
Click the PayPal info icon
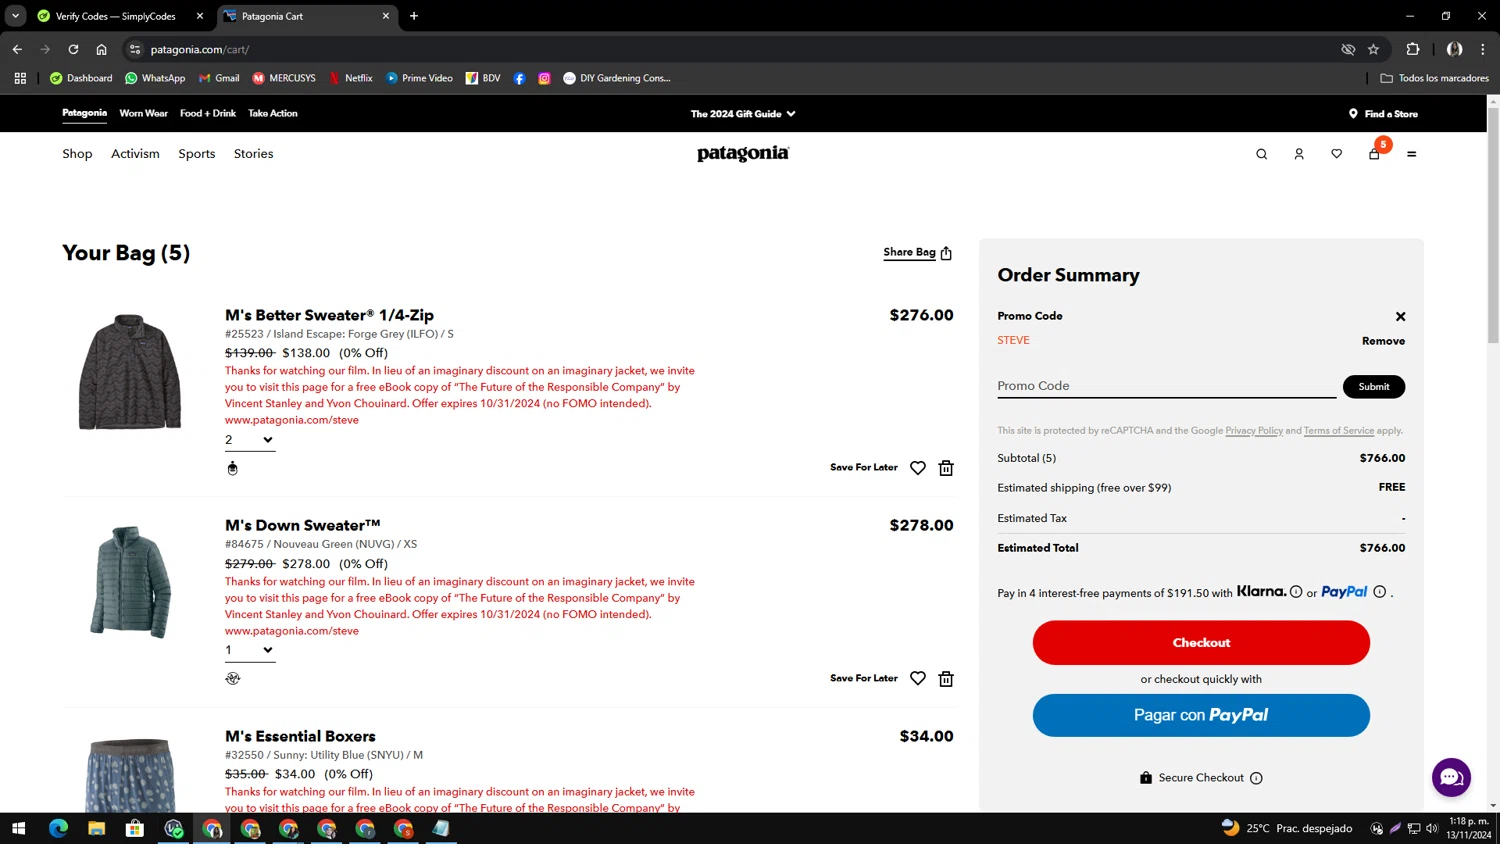(1380, 592)
